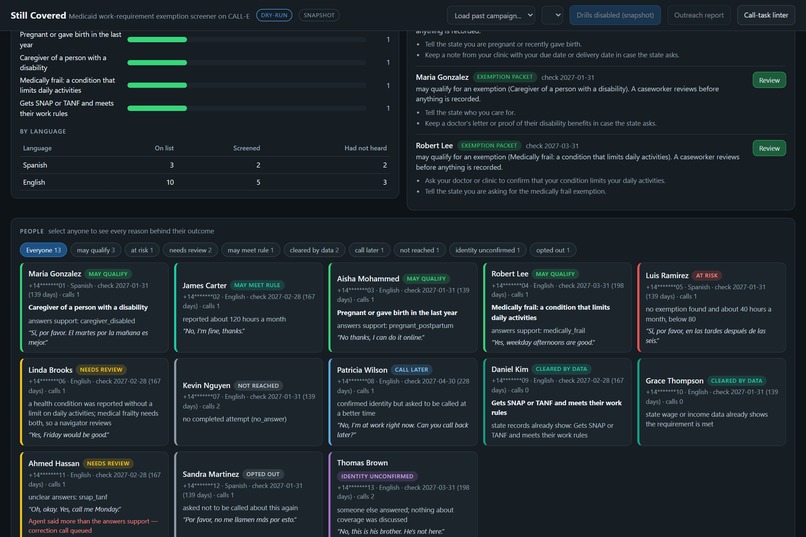The image size is (806, 537).
Task: Click MAY QUALIFY badge on Aisha Mohammed
Action: (x=426, y=279)
